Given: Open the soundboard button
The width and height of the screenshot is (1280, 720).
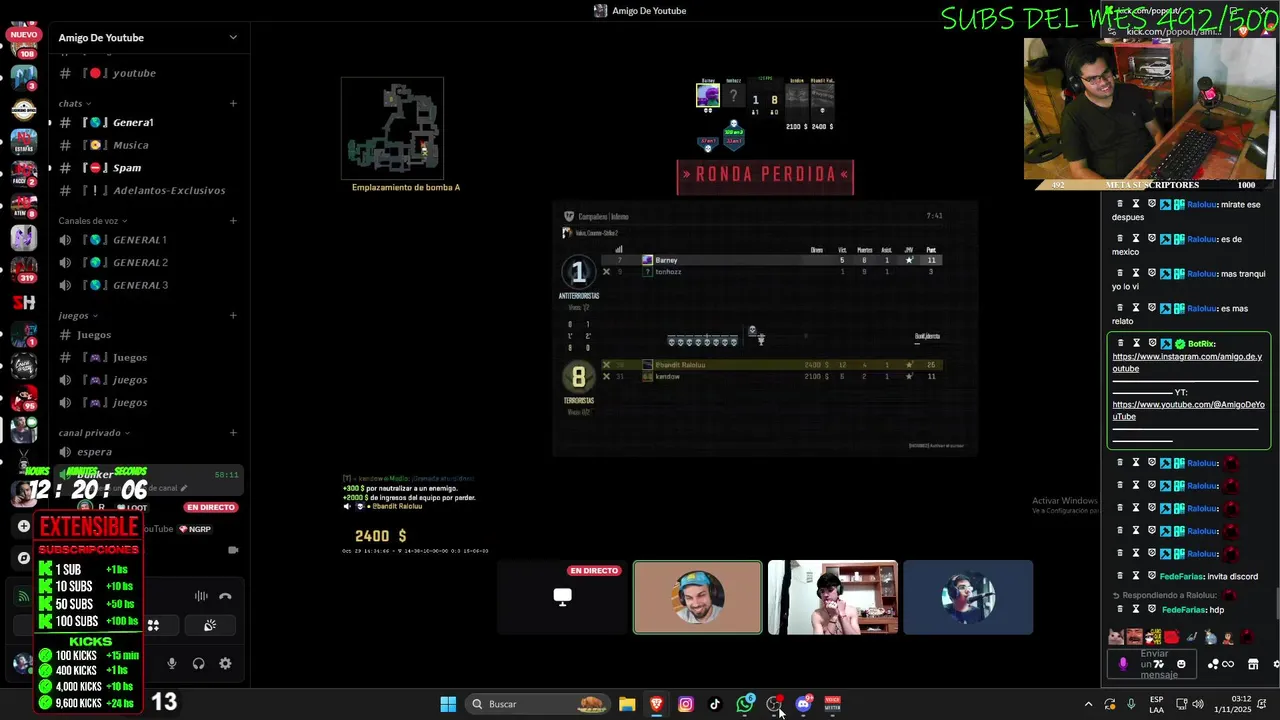Looking at the screenshot, I should pos(210,625).
